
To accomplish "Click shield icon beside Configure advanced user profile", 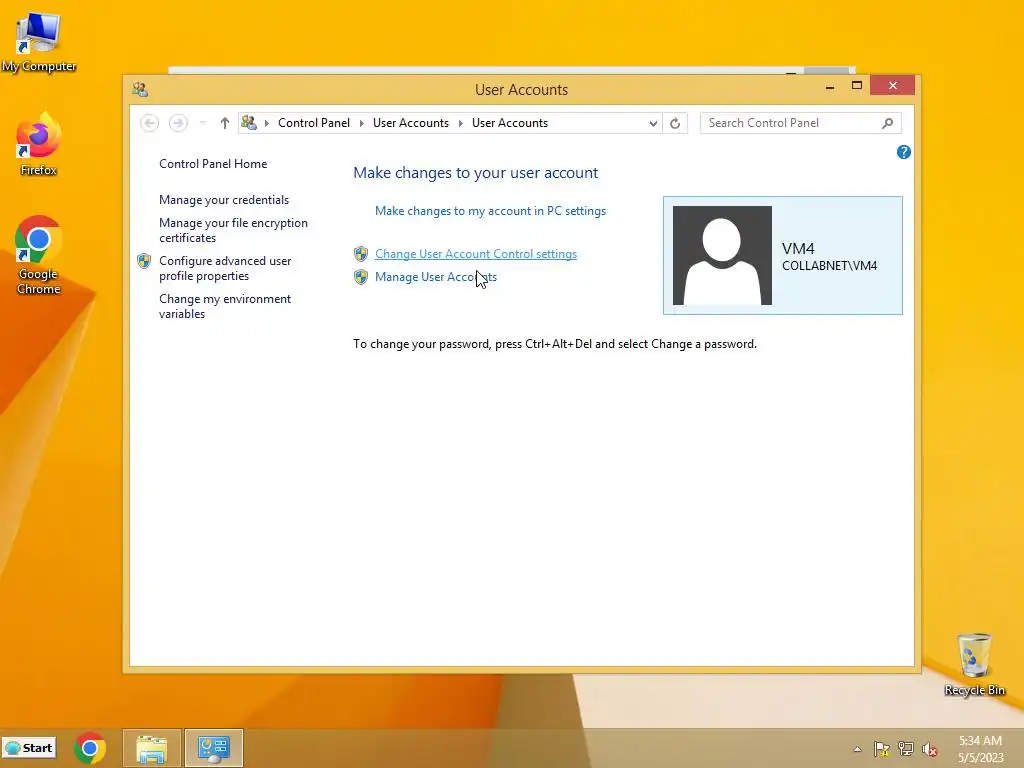I will coord(144,261).
